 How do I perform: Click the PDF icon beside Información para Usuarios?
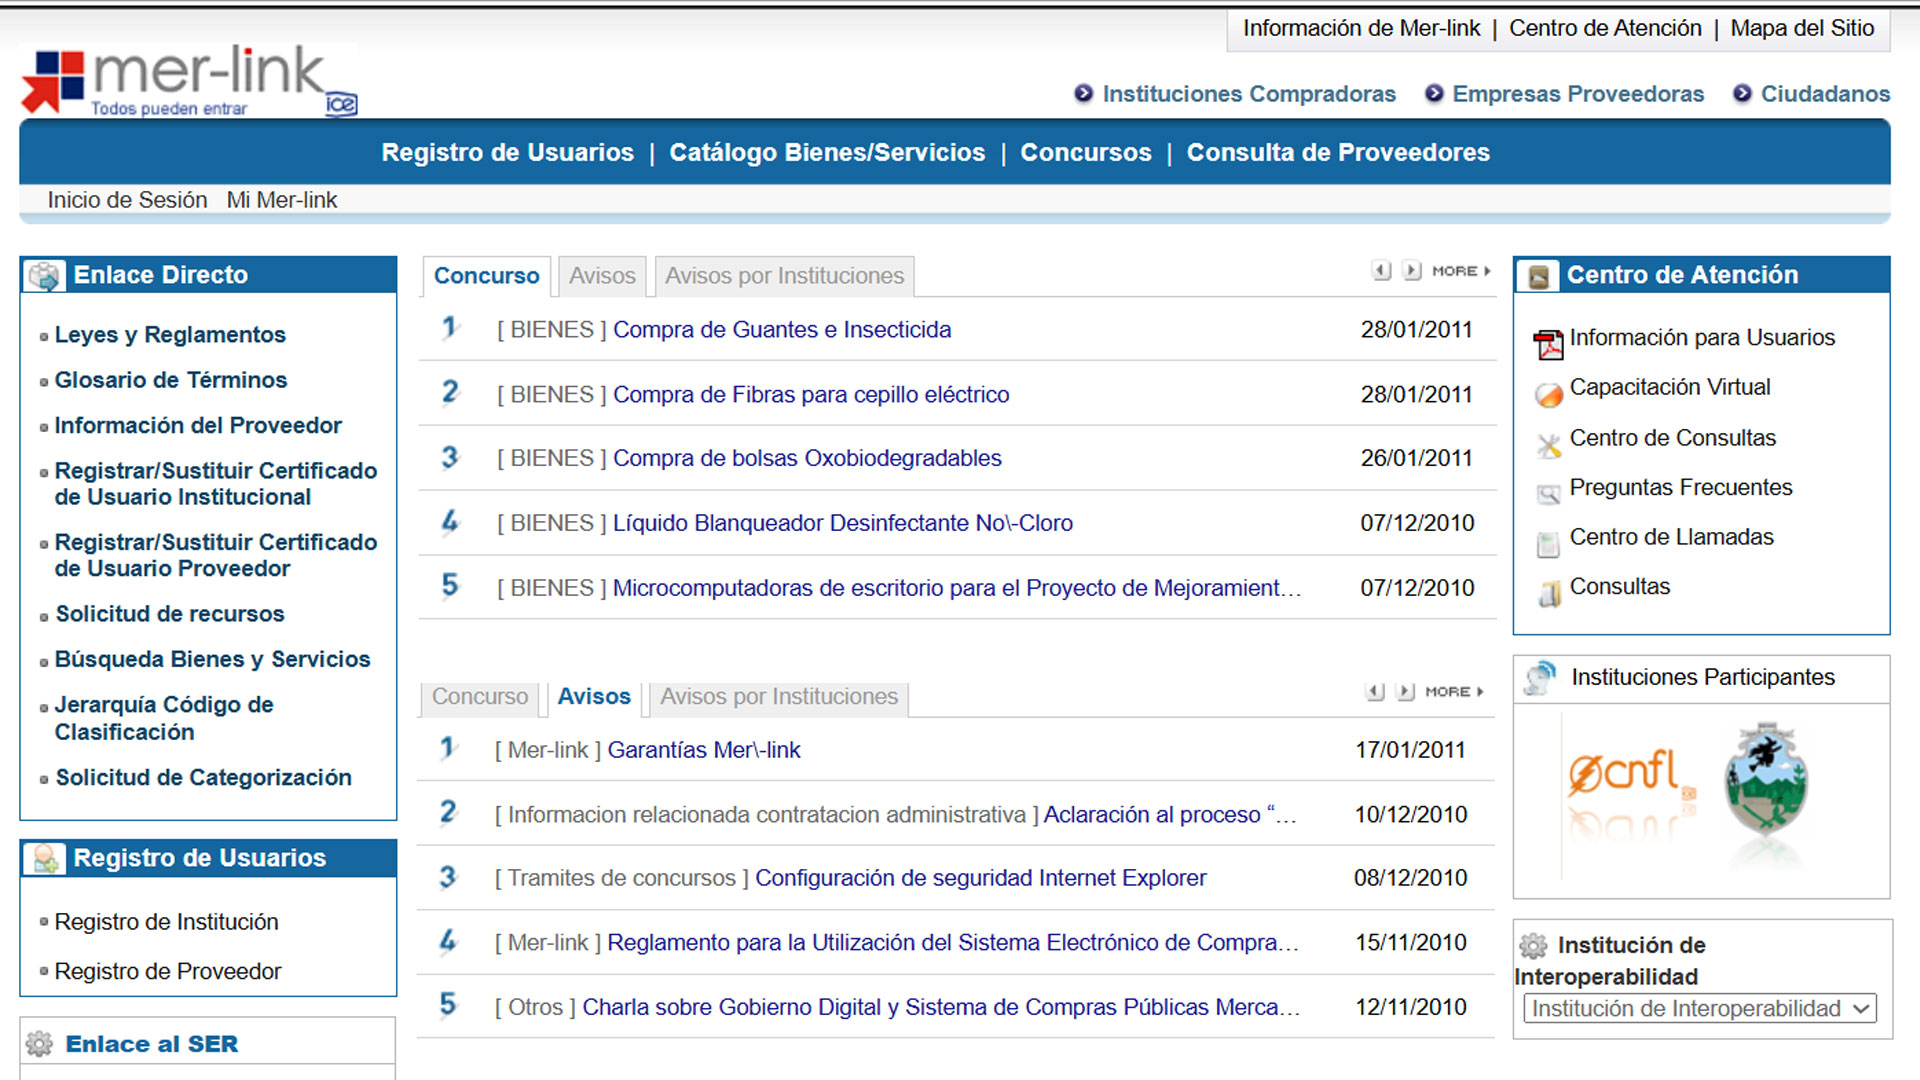[x=1548, y=343]
